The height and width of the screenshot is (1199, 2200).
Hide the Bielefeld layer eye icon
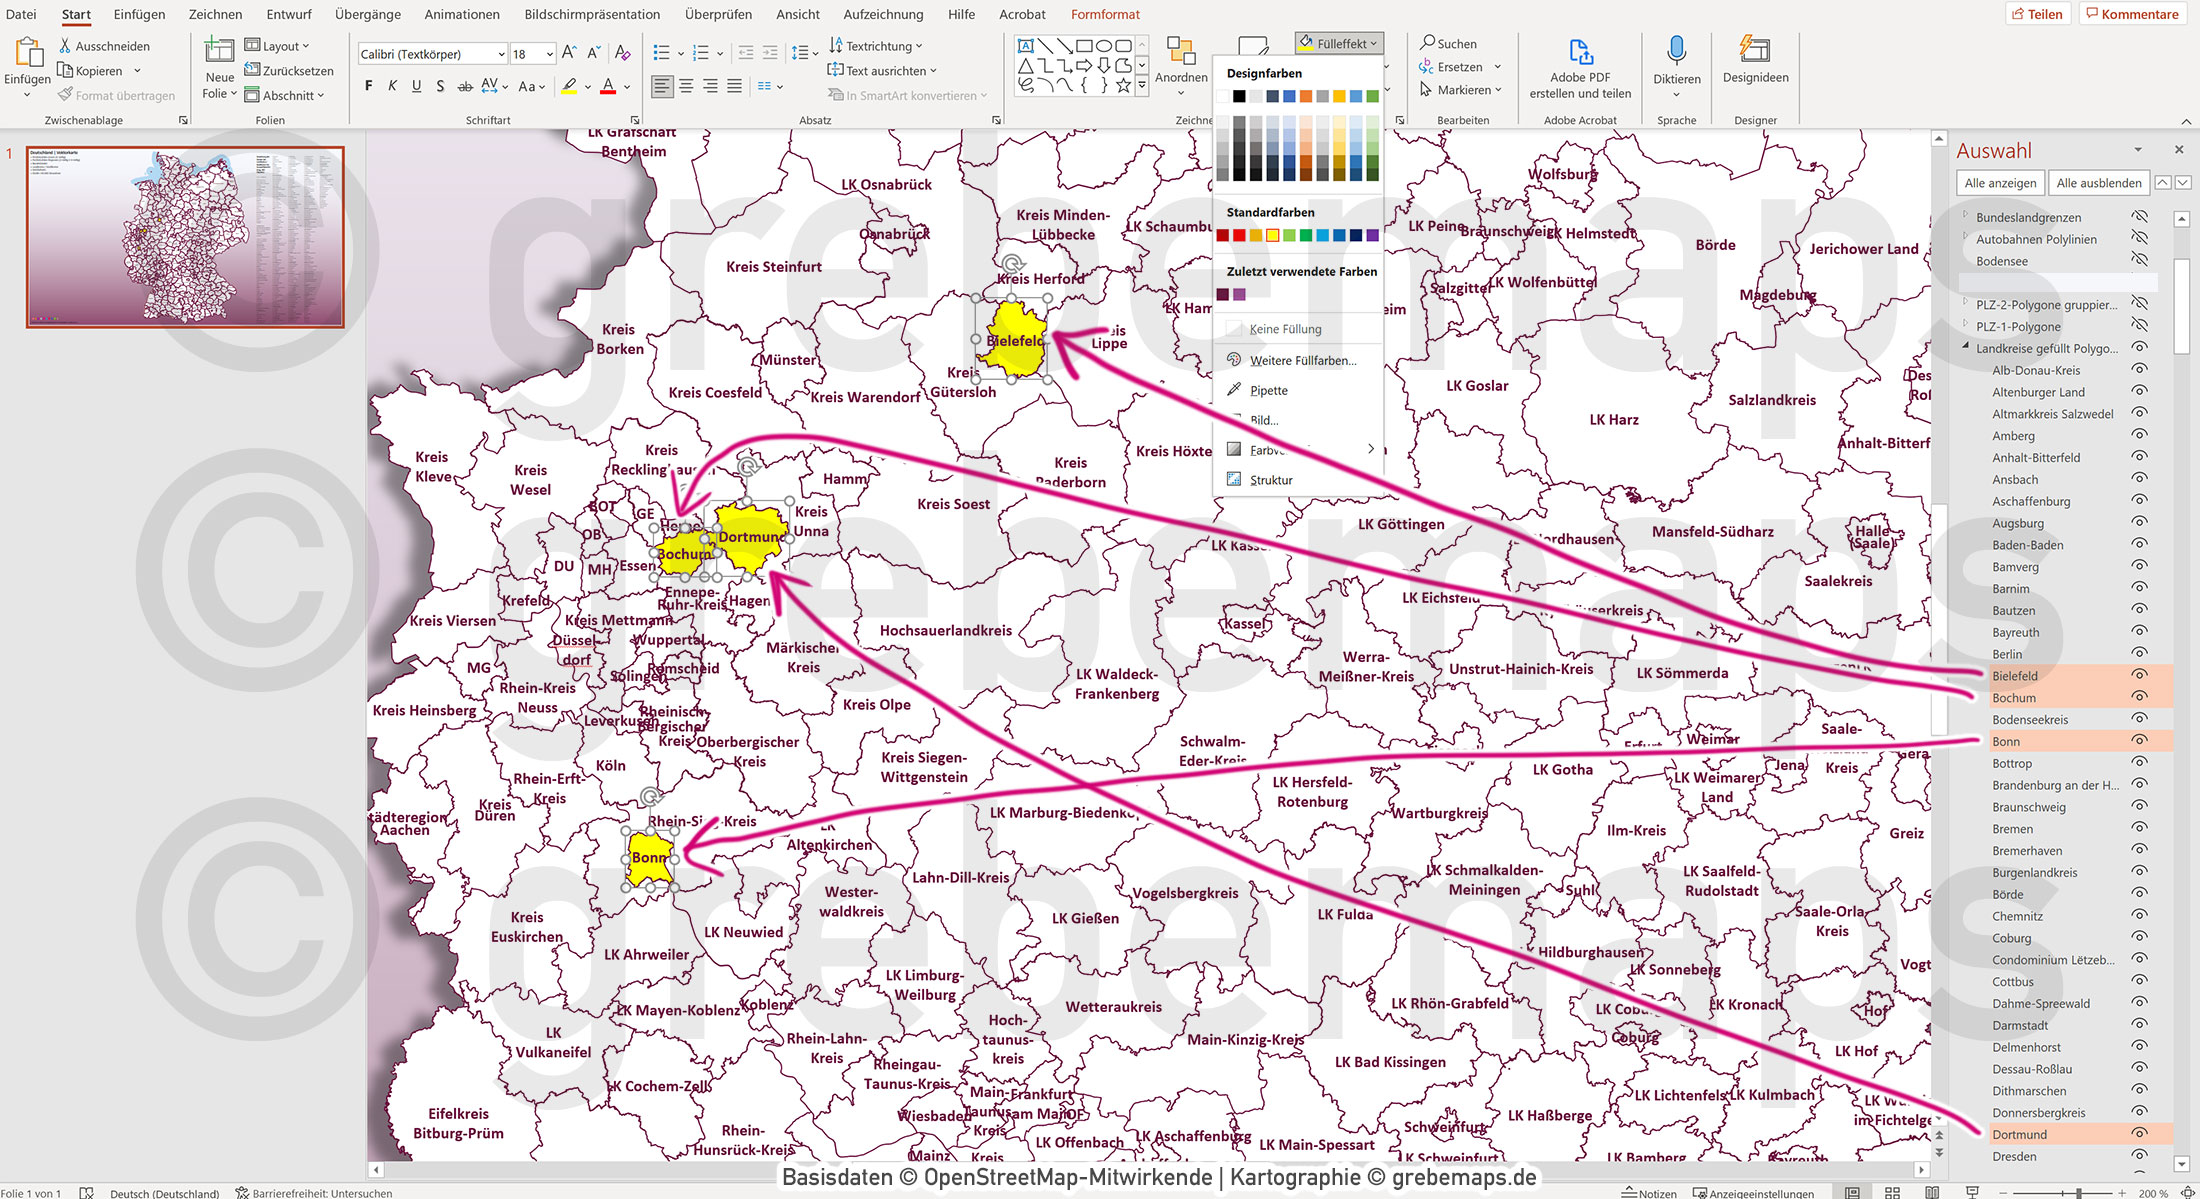2139,675
